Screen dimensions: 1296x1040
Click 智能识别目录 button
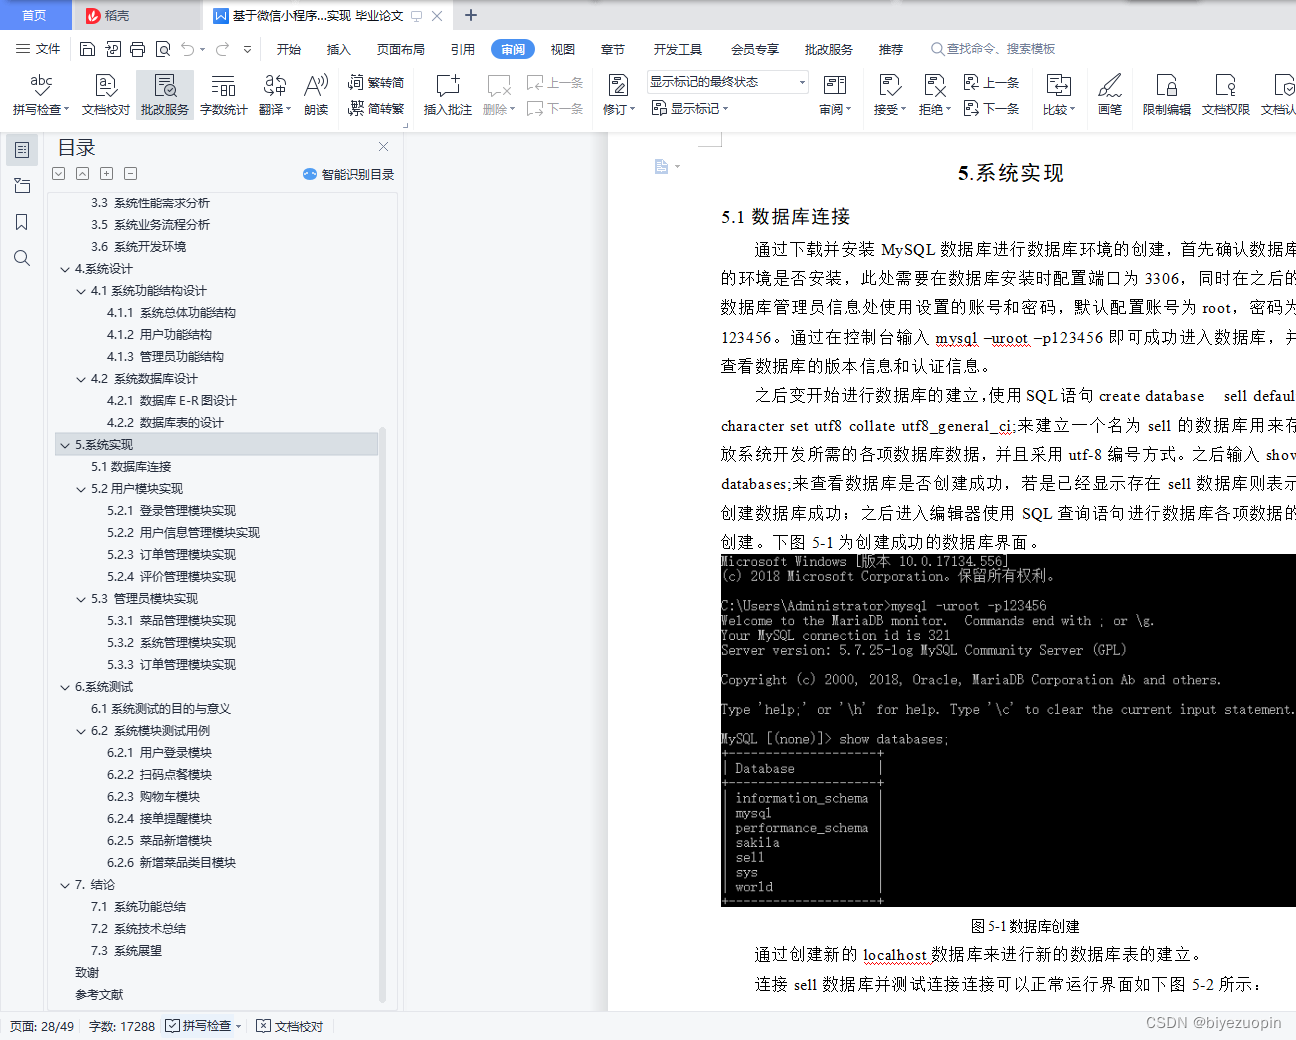348,174
